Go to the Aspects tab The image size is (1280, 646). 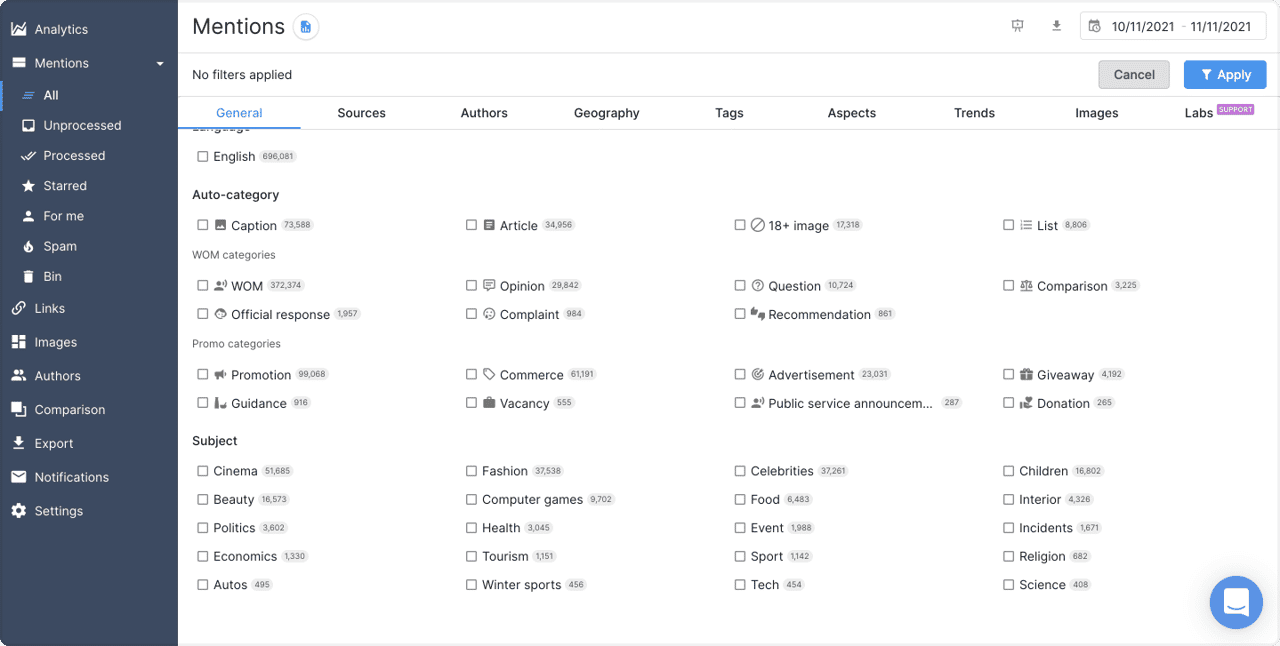point(852,113)
